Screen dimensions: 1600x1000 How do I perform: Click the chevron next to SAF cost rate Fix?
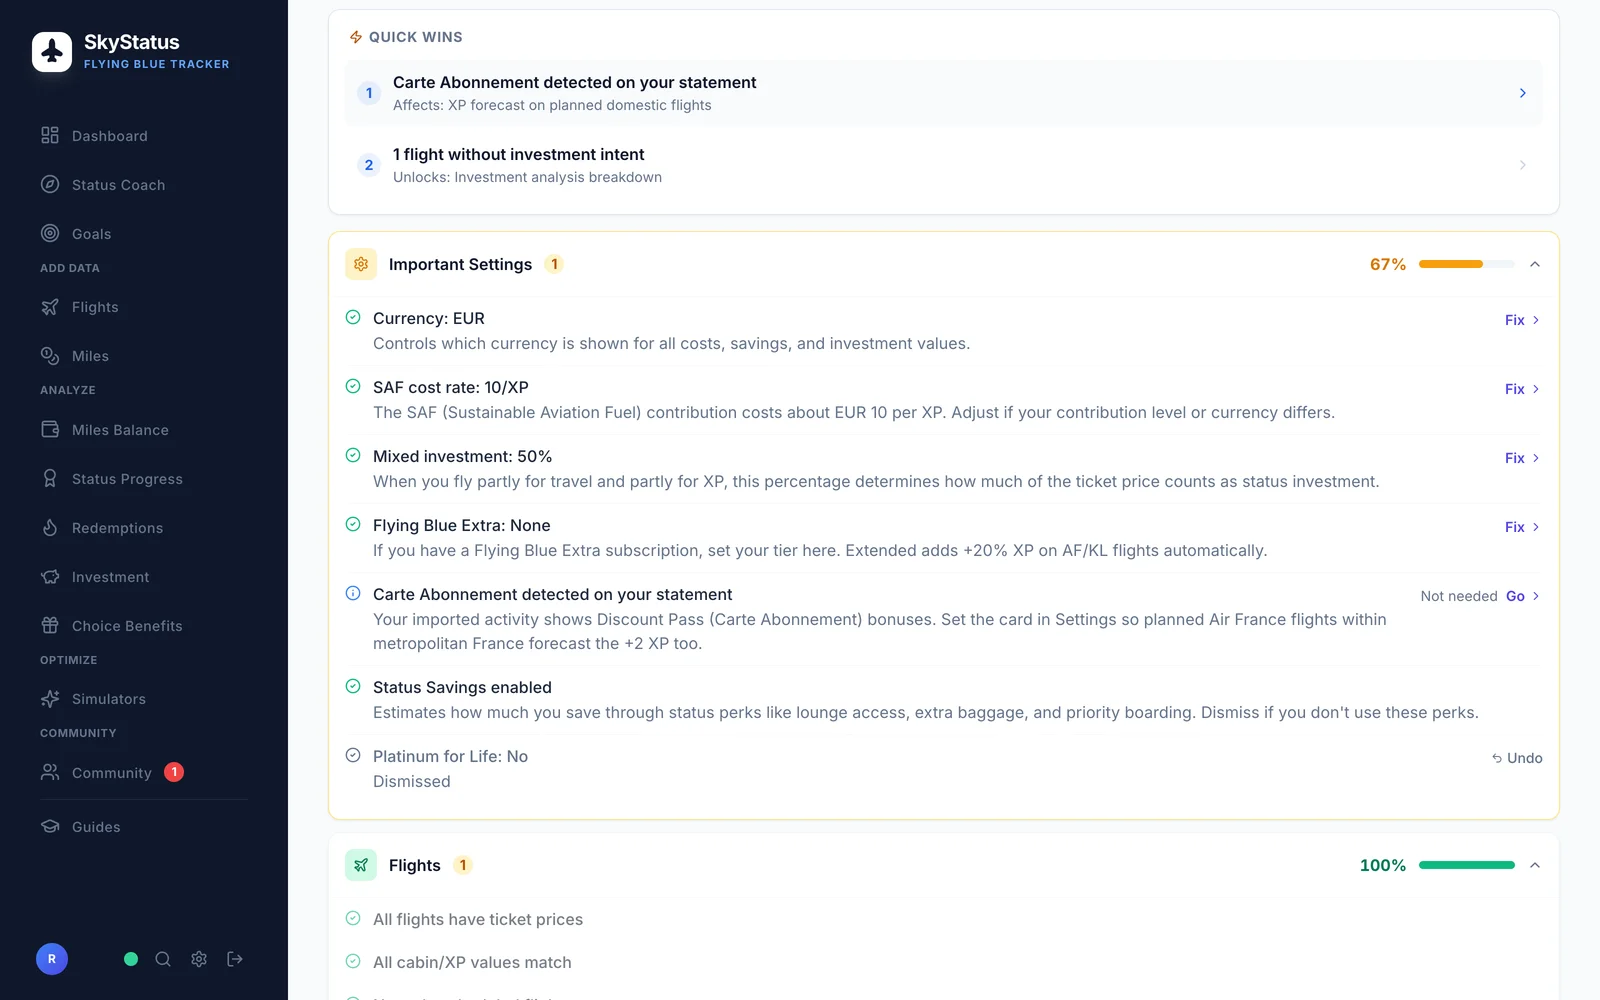click(x=1536, y=389)
